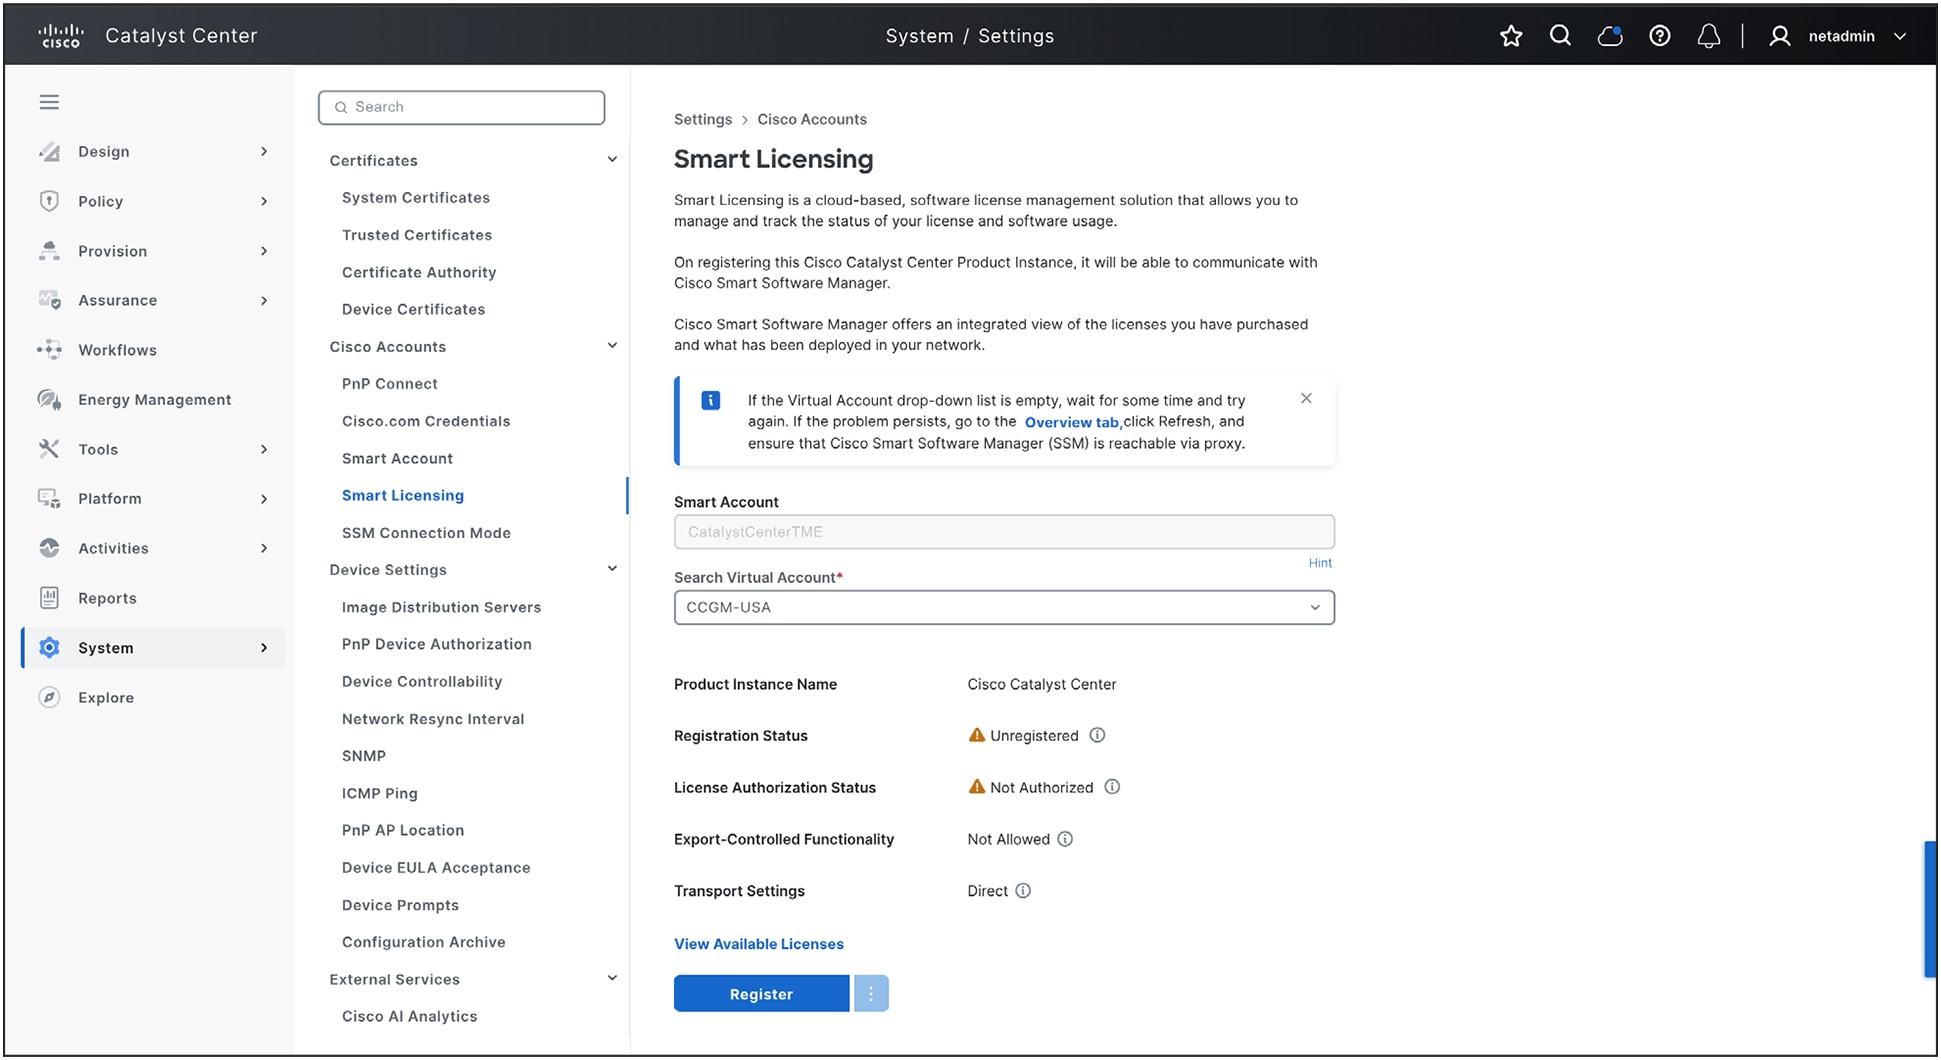This screenshot has width=1941, height=1060.
Task: Open global search with the magnifier icon
Action: click(x=1560, y=35)
